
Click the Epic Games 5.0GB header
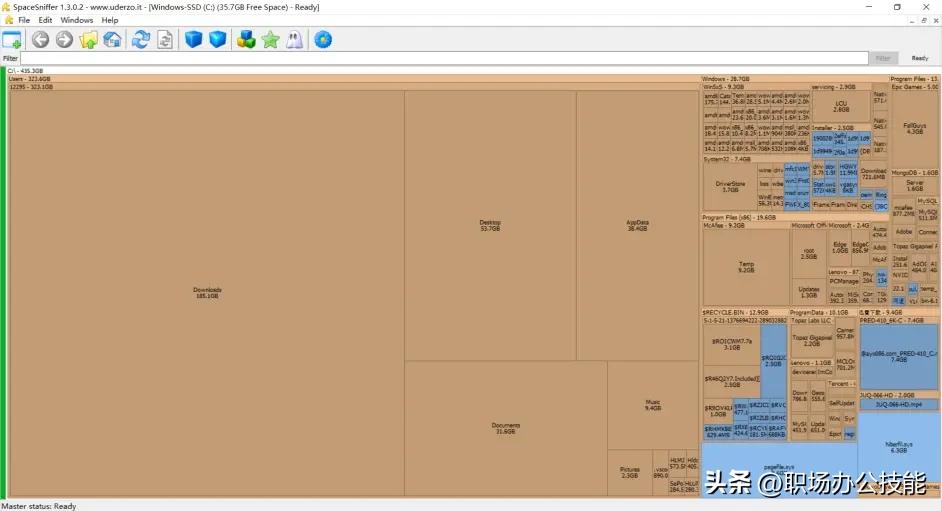[x=914, y=87]
